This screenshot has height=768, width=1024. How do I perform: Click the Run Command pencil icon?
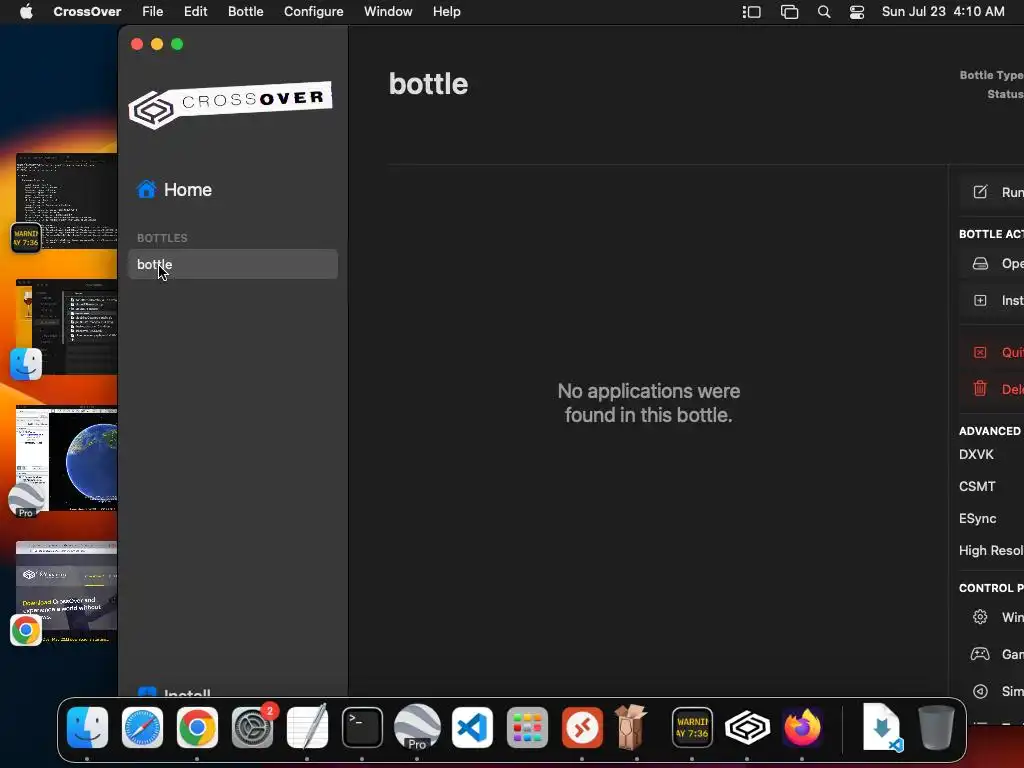coord(980,192)
